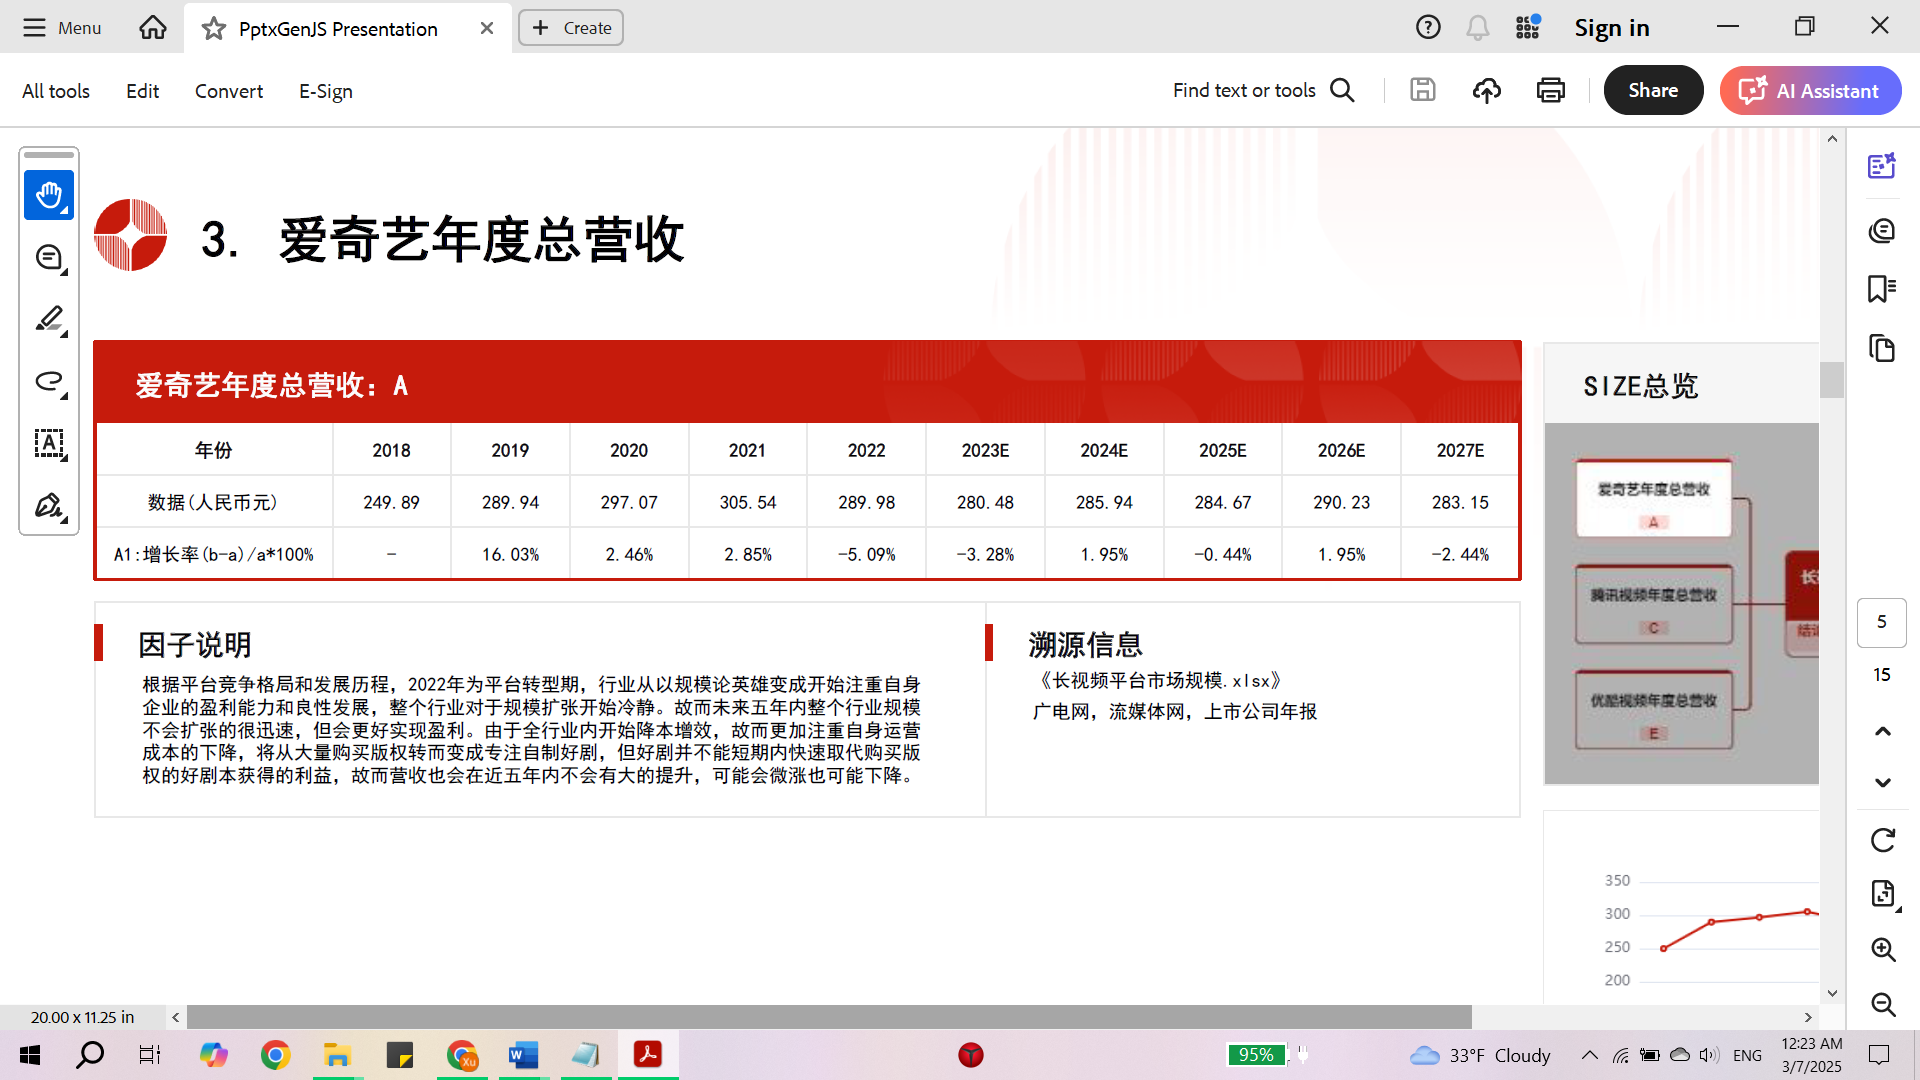Go to previous page arrow
The height and width of the screenshot is (1080, 1920).
coord(1883,731)
